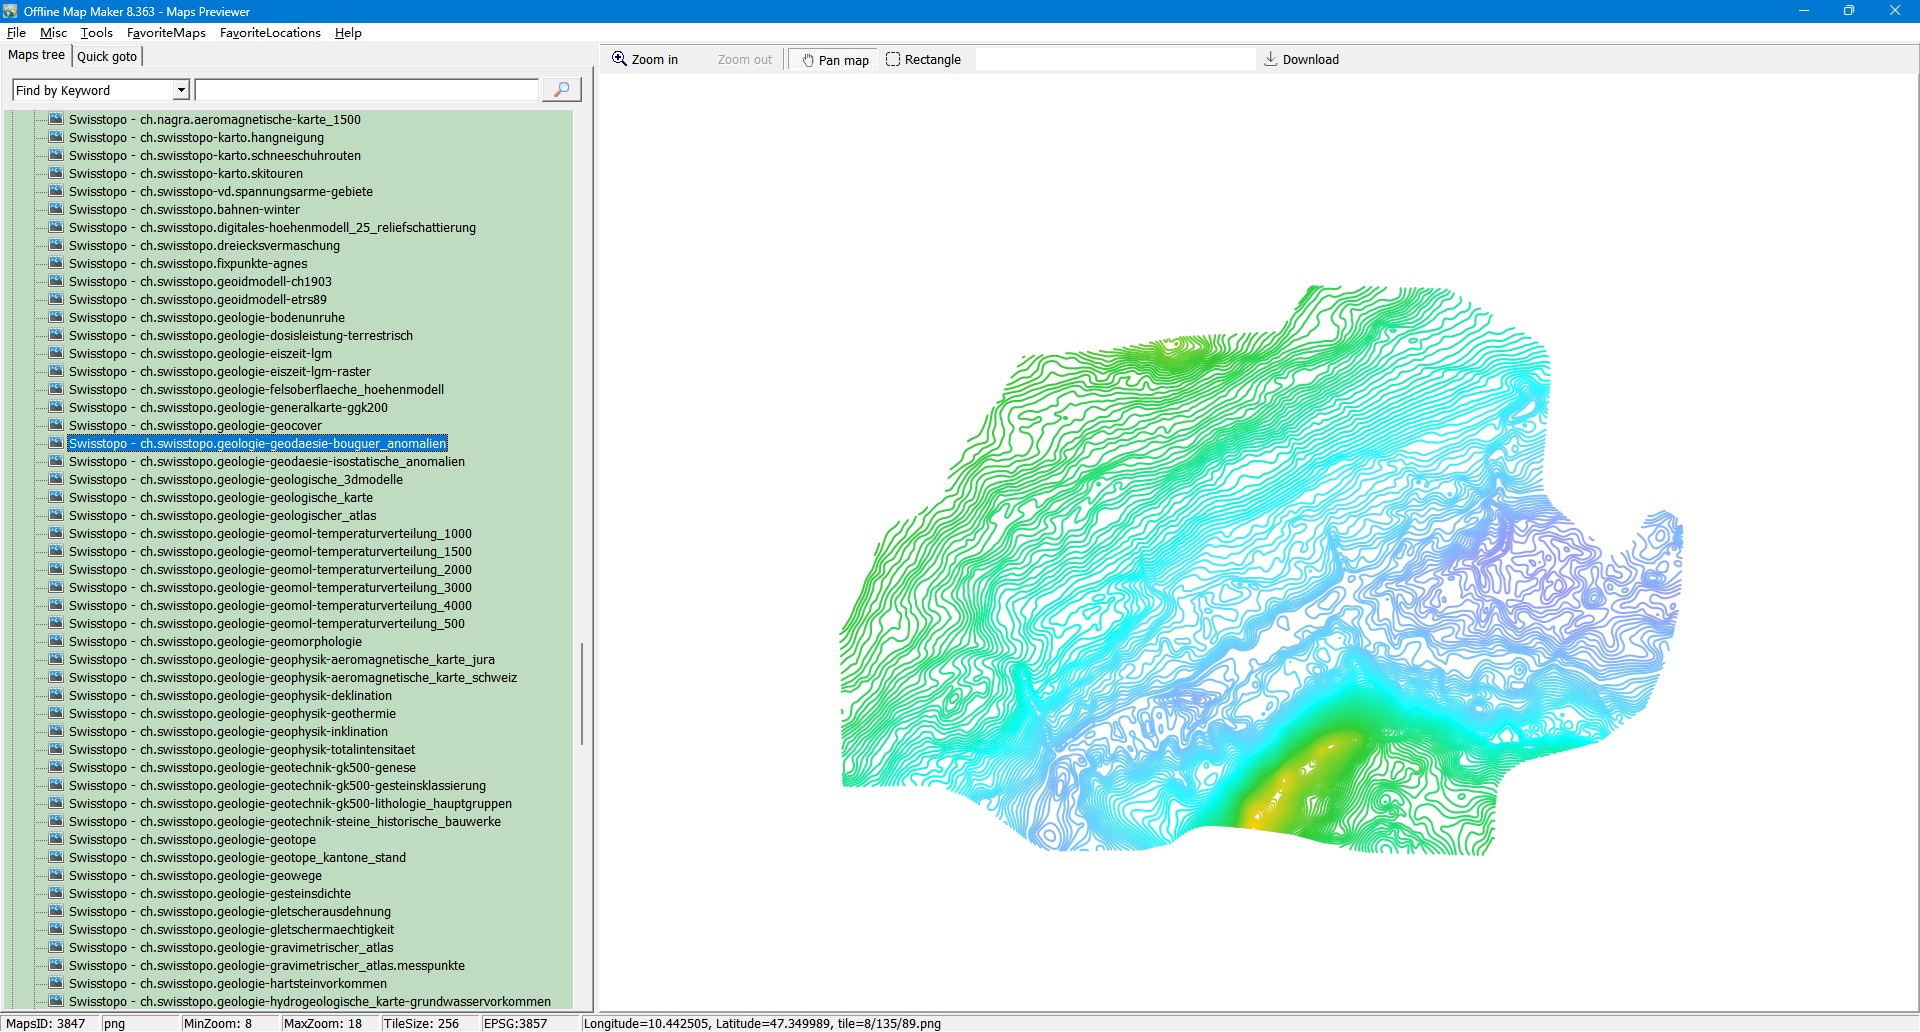The height and width of the screenshot is (1032, 1920).
Task: Select the geologie-geologische_karte map entry
Action: coord(220,498)
